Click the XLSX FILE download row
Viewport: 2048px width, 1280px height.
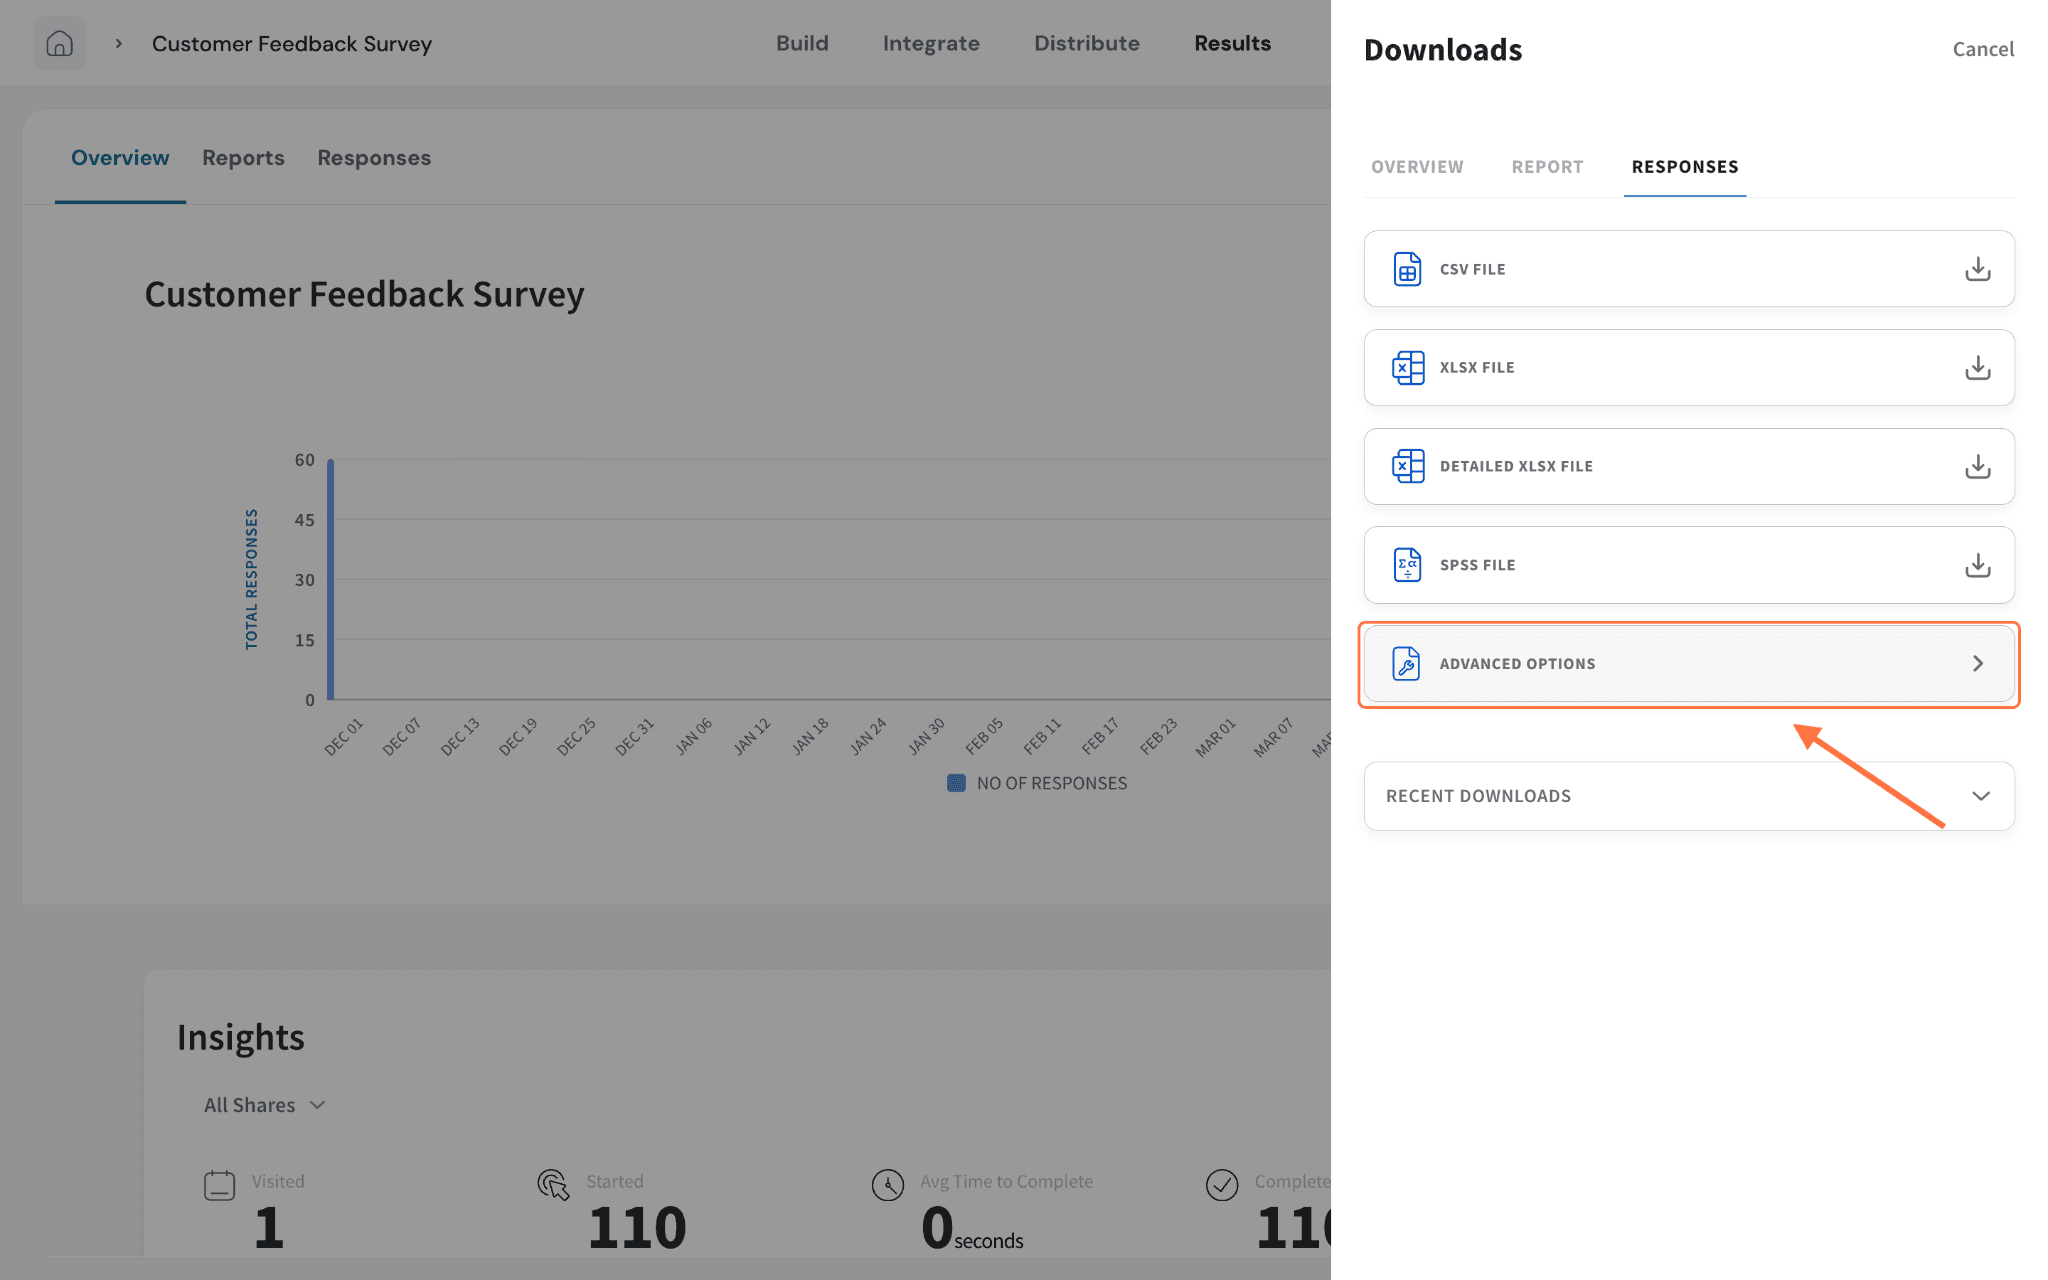[x=1689, y=368]
